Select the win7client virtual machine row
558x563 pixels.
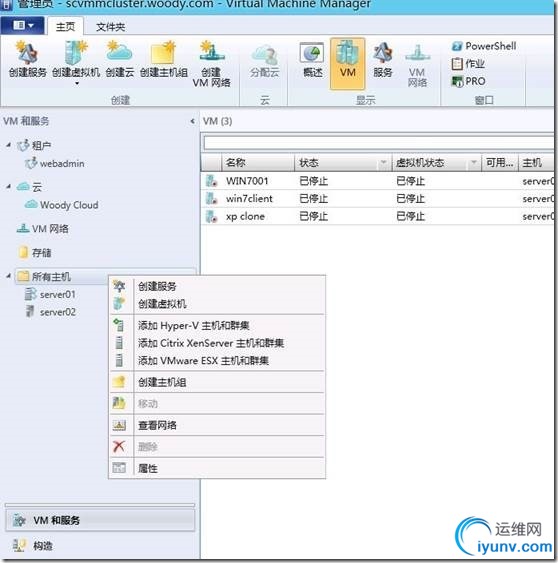tap(377, 199)
